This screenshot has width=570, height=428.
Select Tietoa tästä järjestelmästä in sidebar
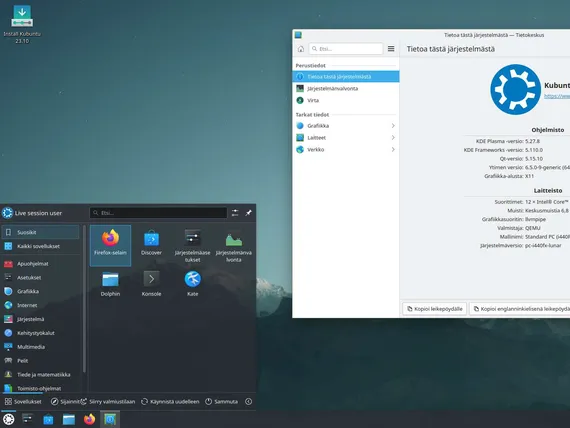point(346,76)
